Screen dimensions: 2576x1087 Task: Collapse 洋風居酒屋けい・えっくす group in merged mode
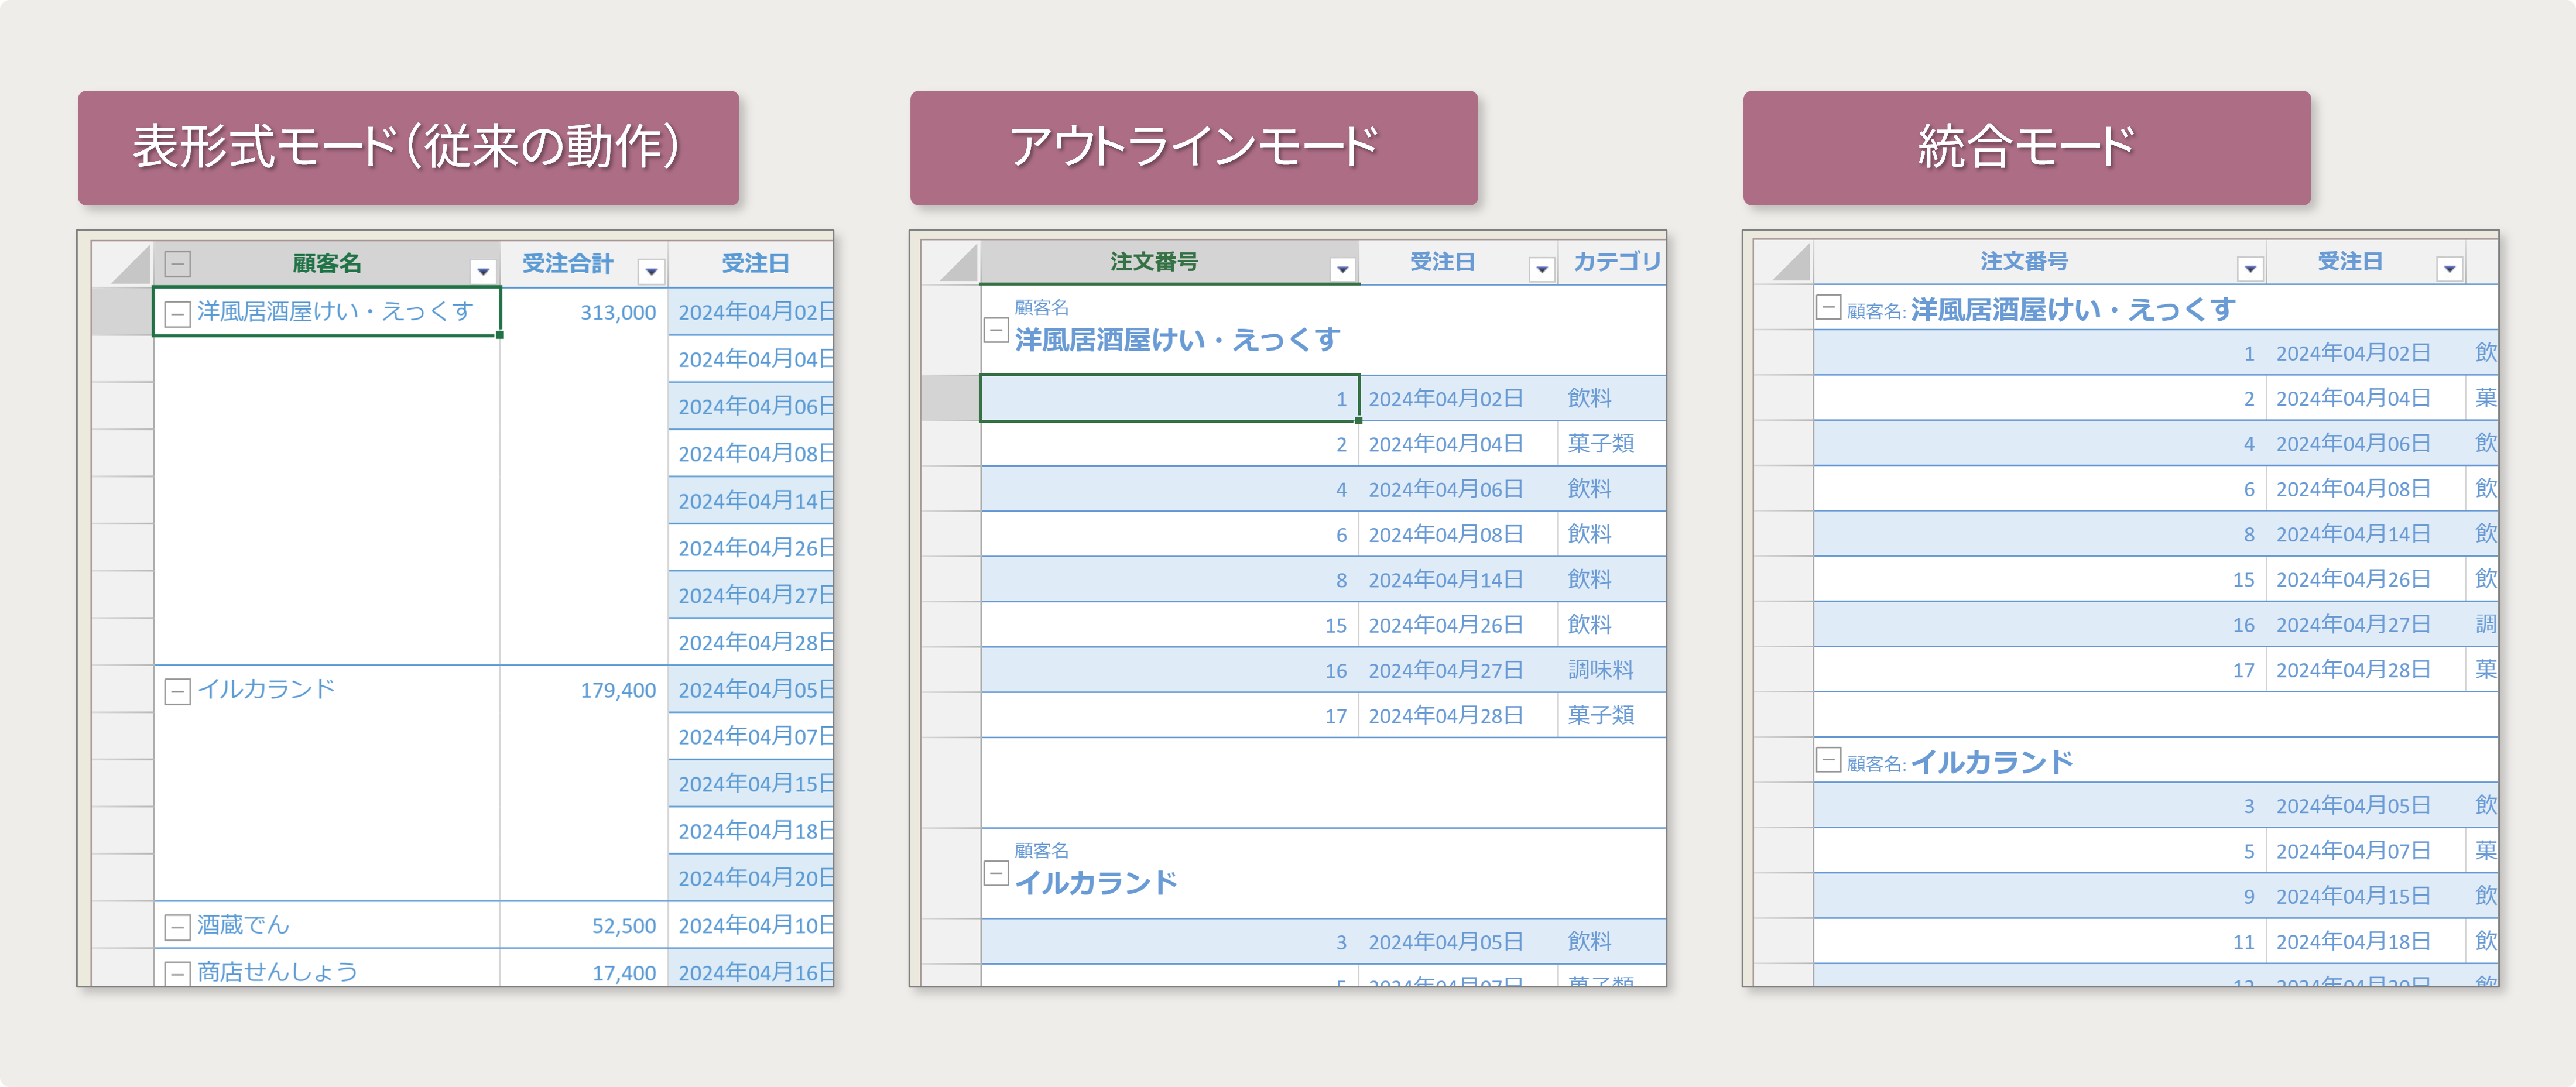(1829, 307)
